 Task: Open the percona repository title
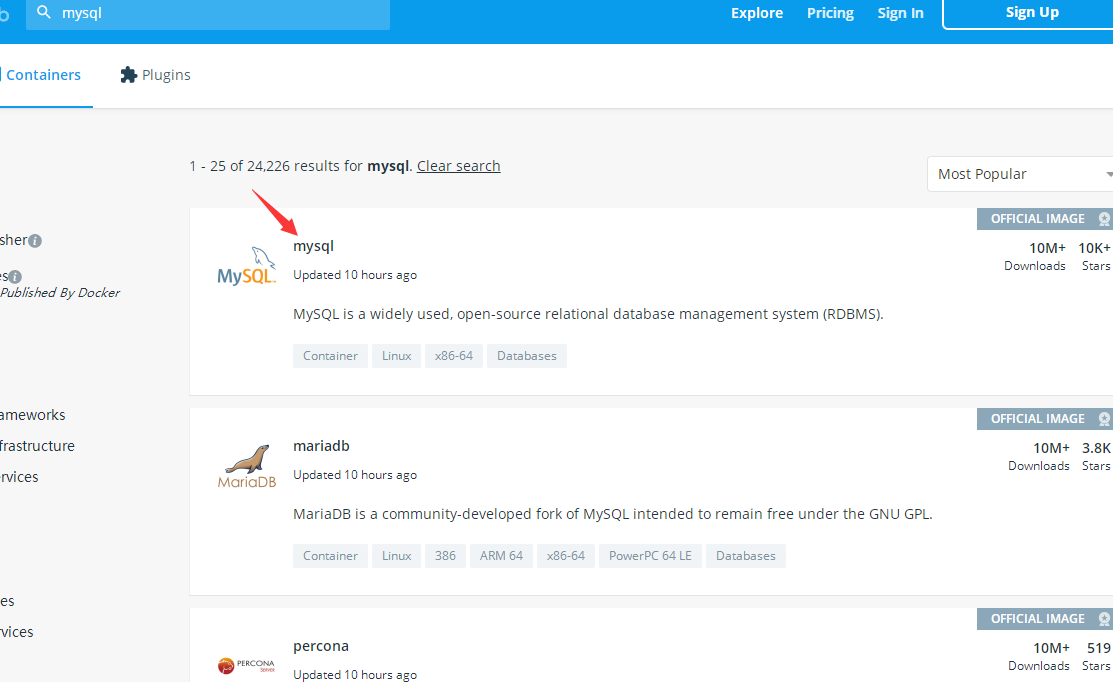point(321,647)
